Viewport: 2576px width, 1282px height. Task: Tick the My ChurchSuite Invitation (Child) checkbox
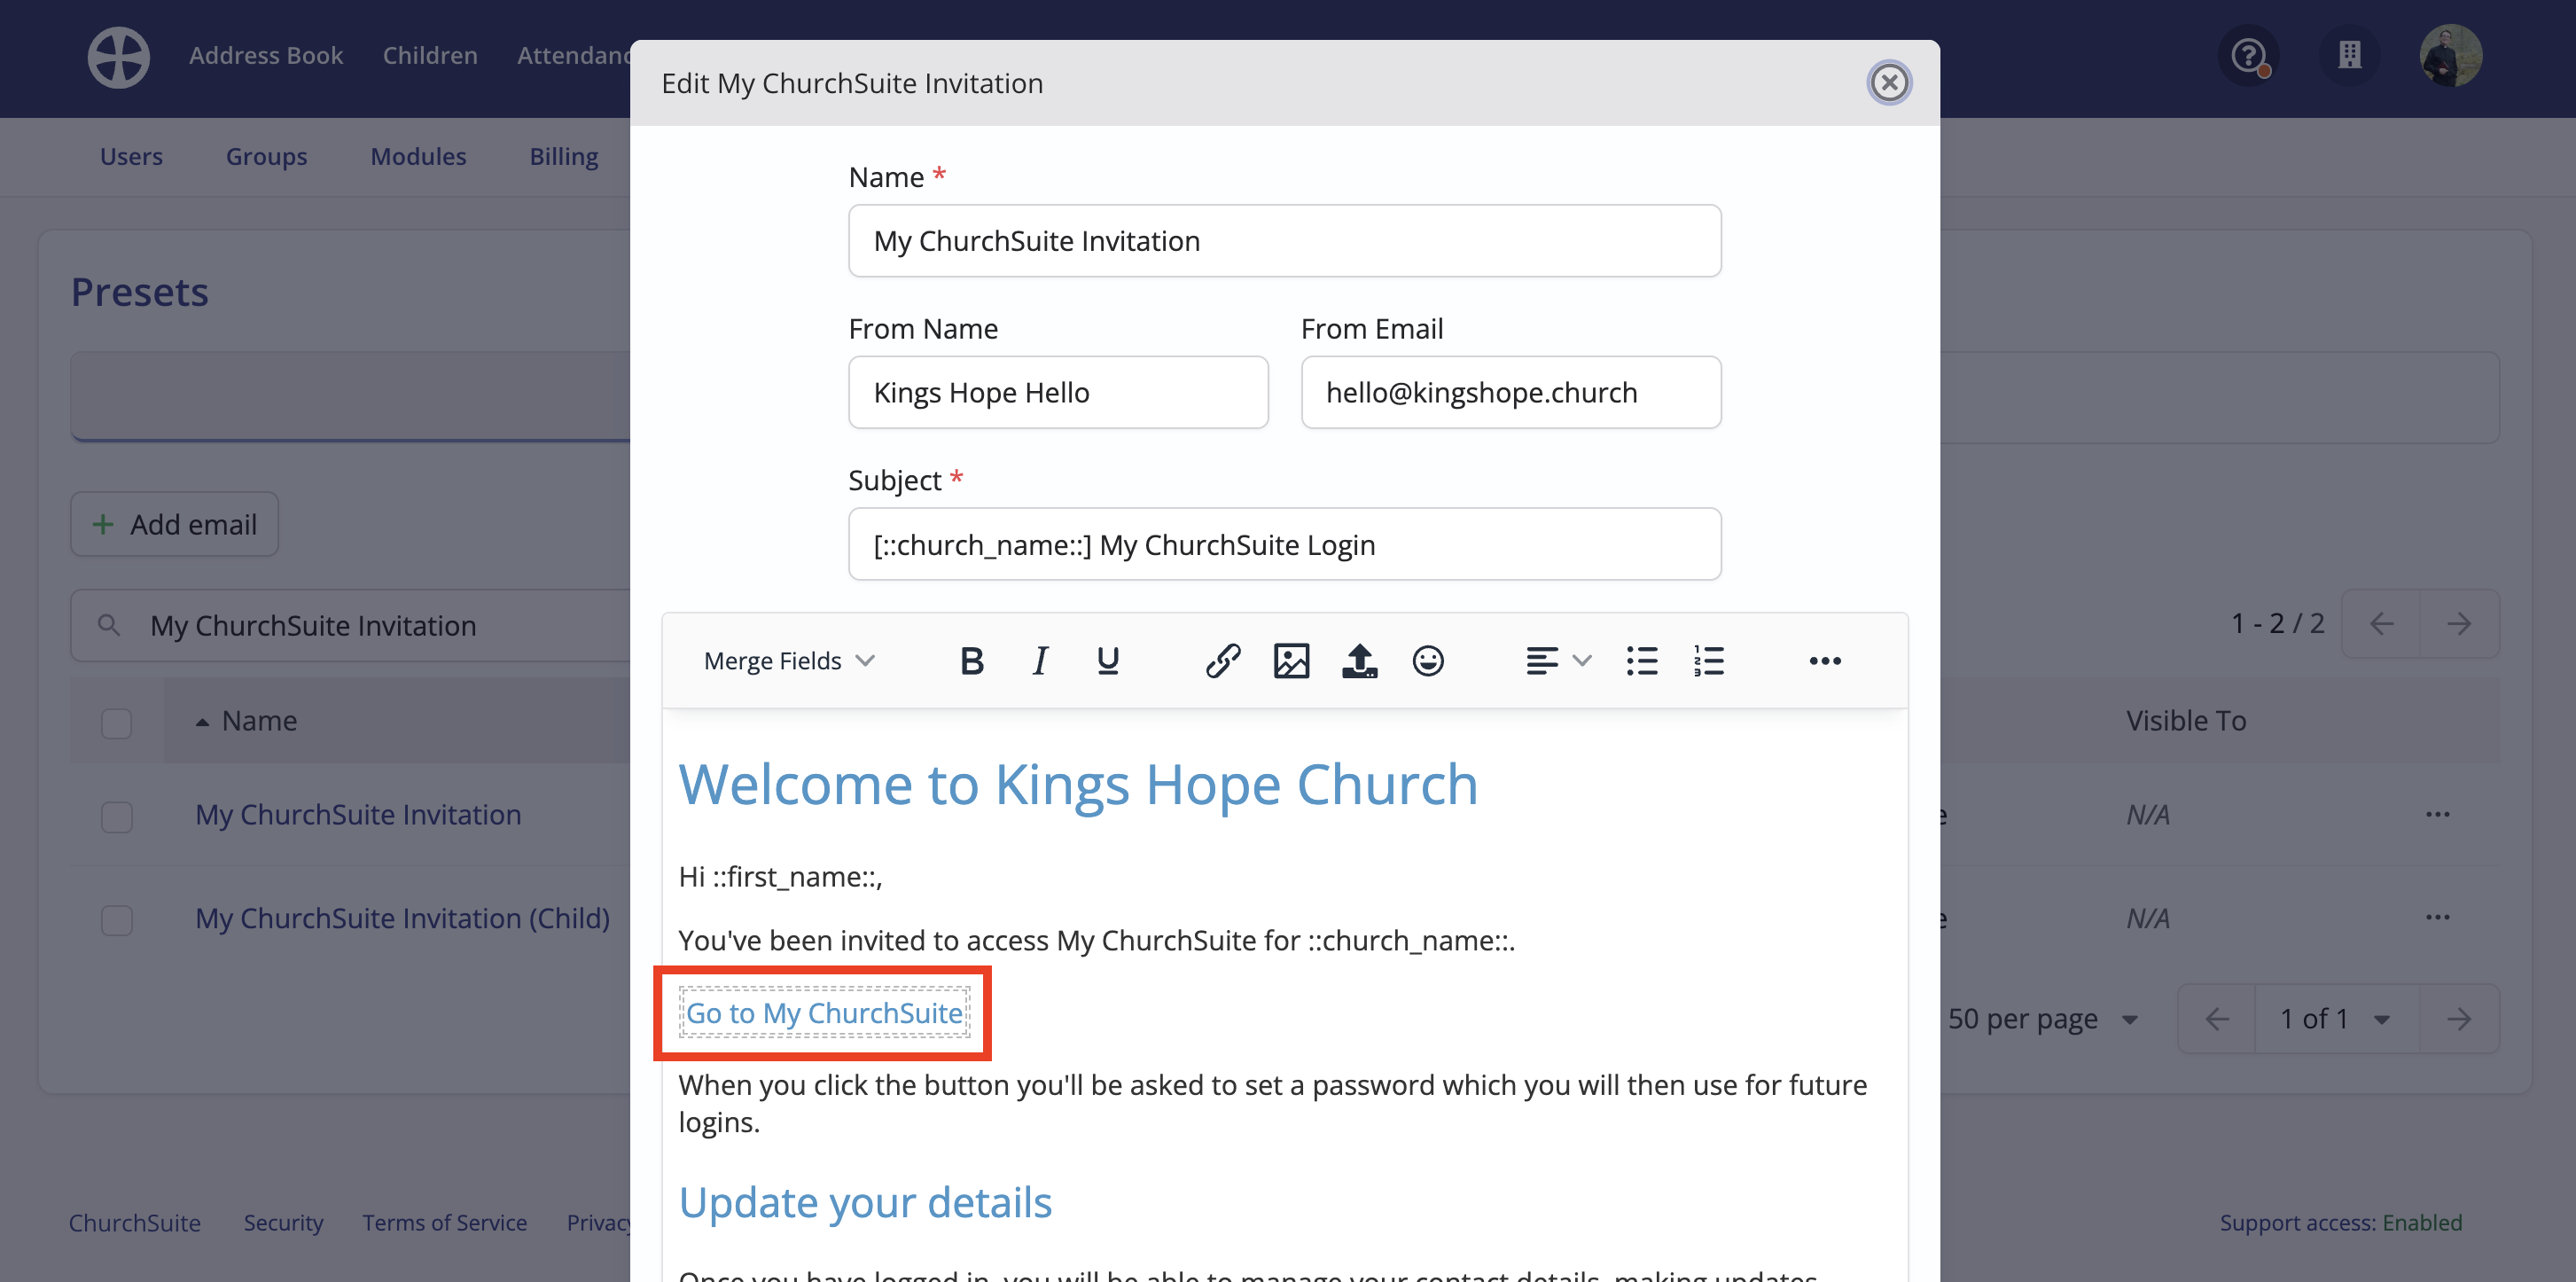[x=117, y=920]
